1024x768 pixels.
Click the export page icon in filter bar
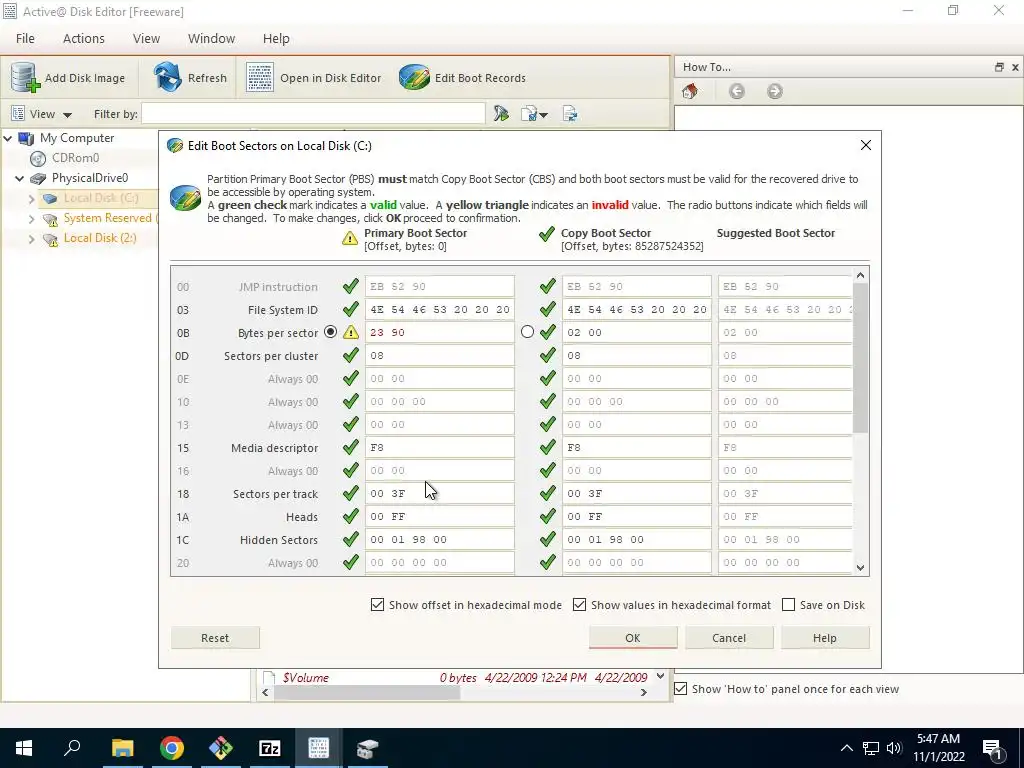570,114
